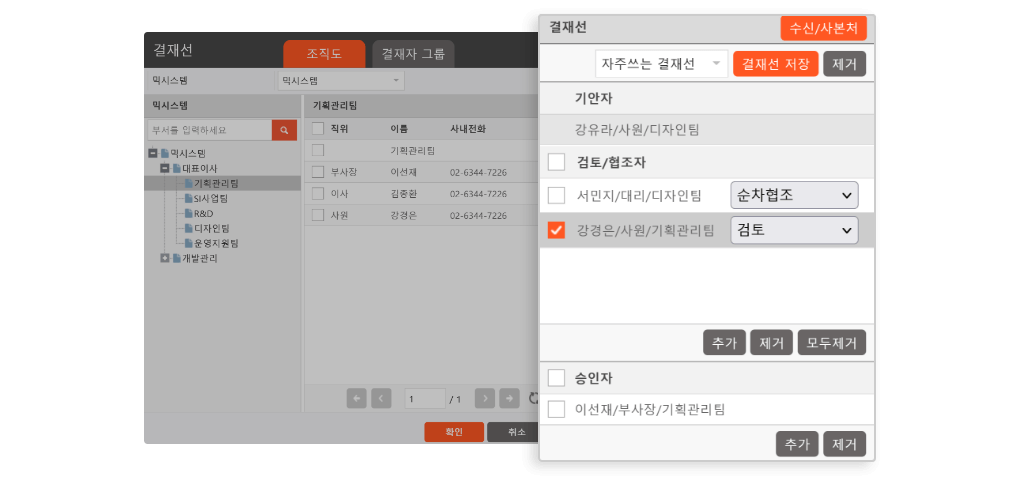The image size is (1020, 484).
Task: Check the 기획관리팀 row checkbox
Action: 317,150
